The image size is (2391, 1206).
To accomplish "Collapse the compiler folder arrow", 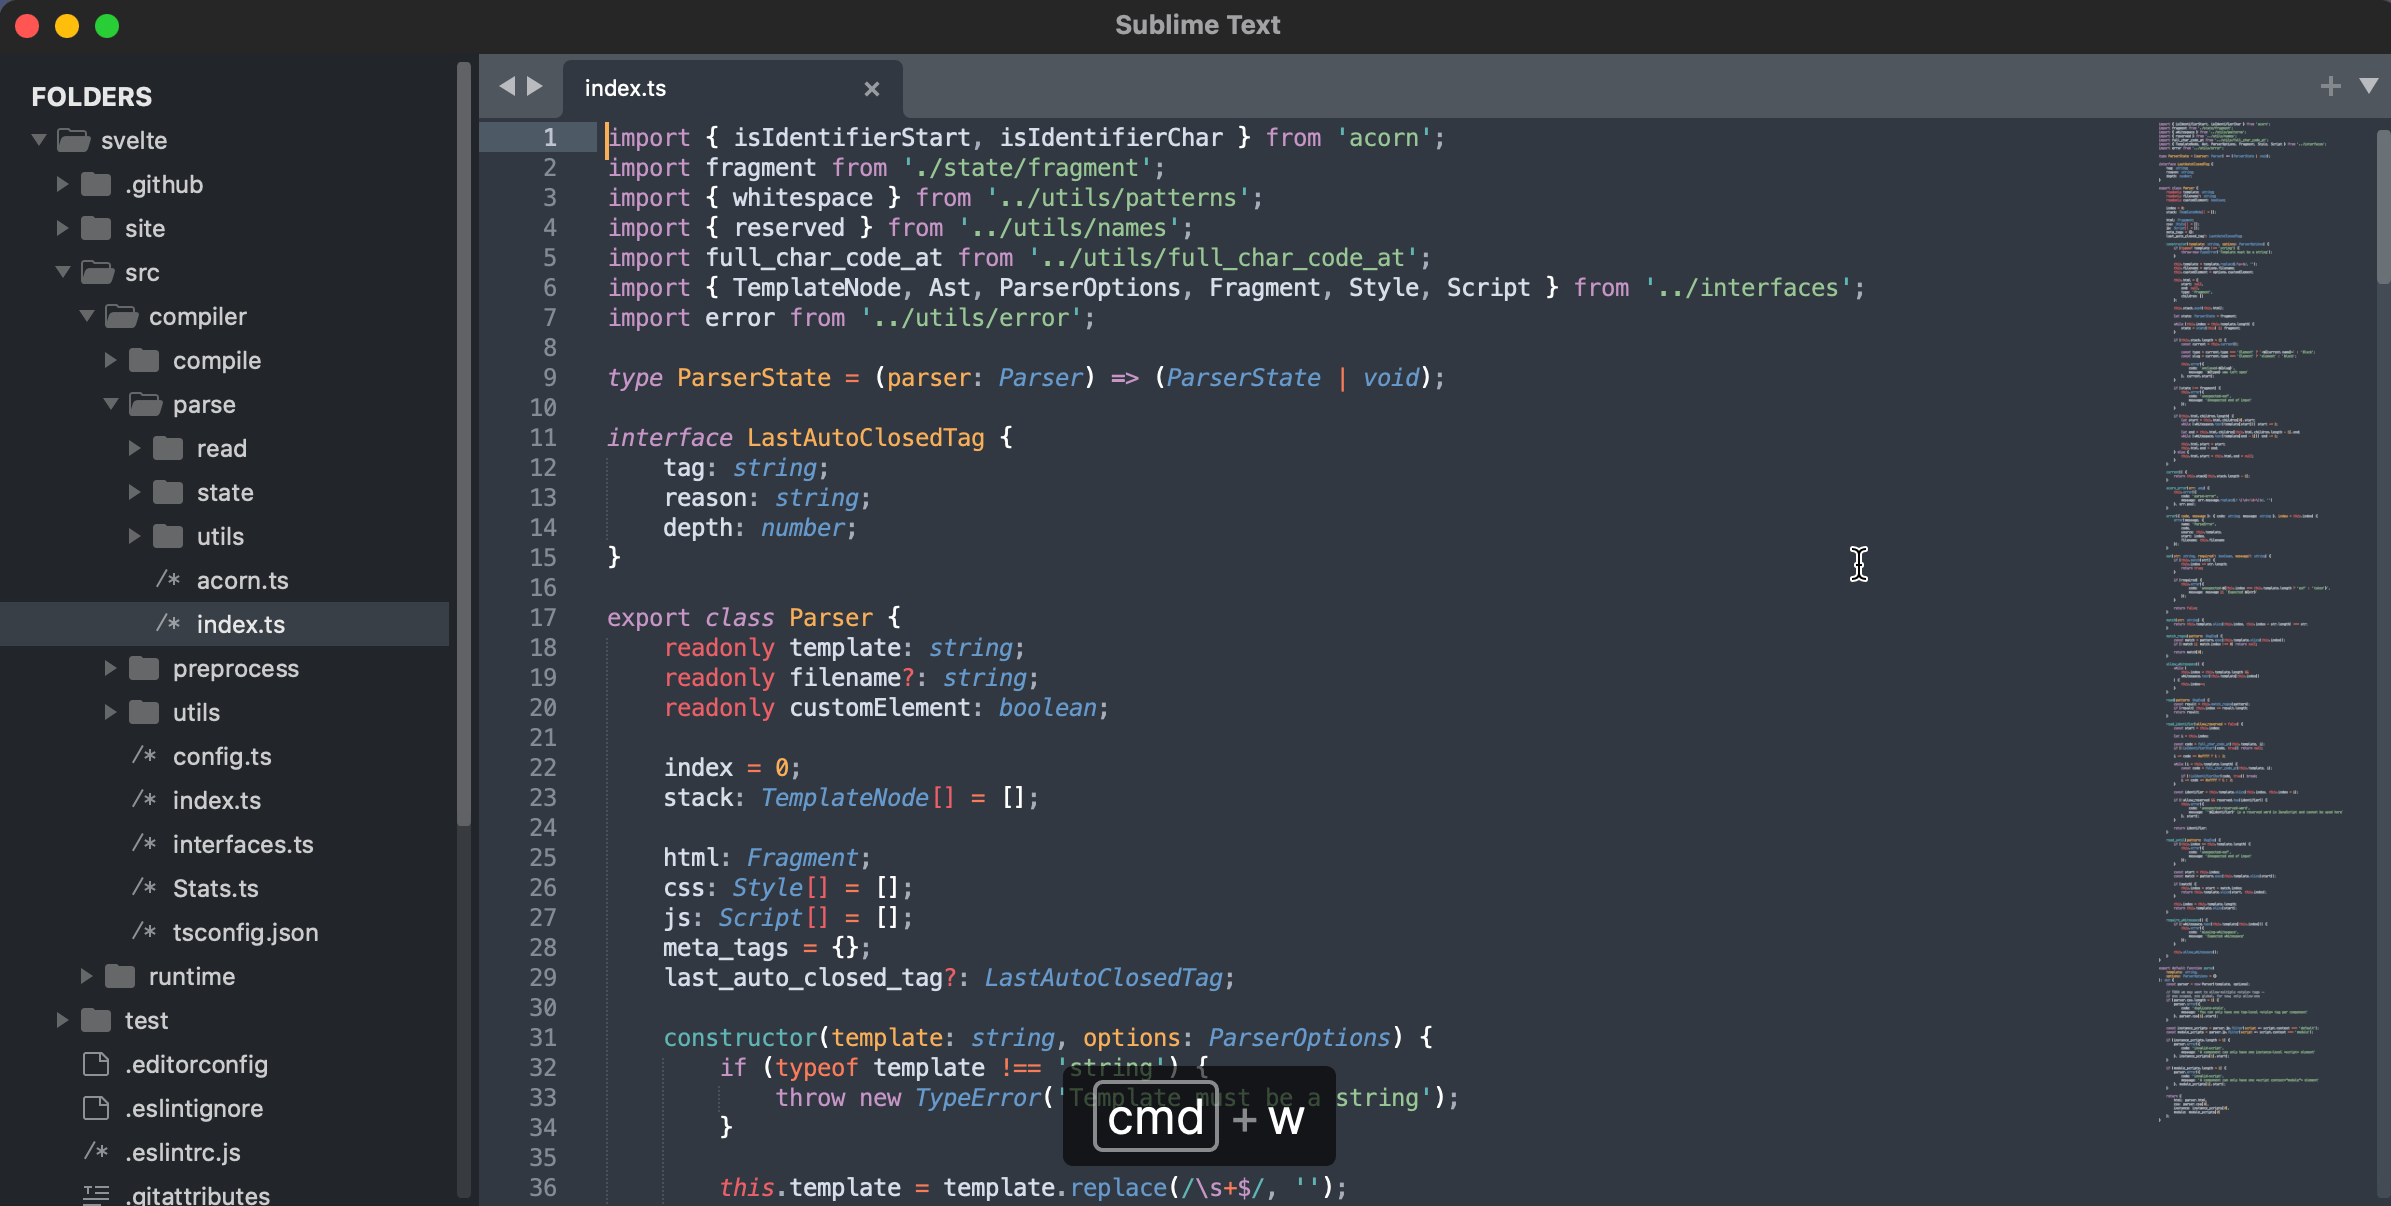I will (x=87, y=316).
